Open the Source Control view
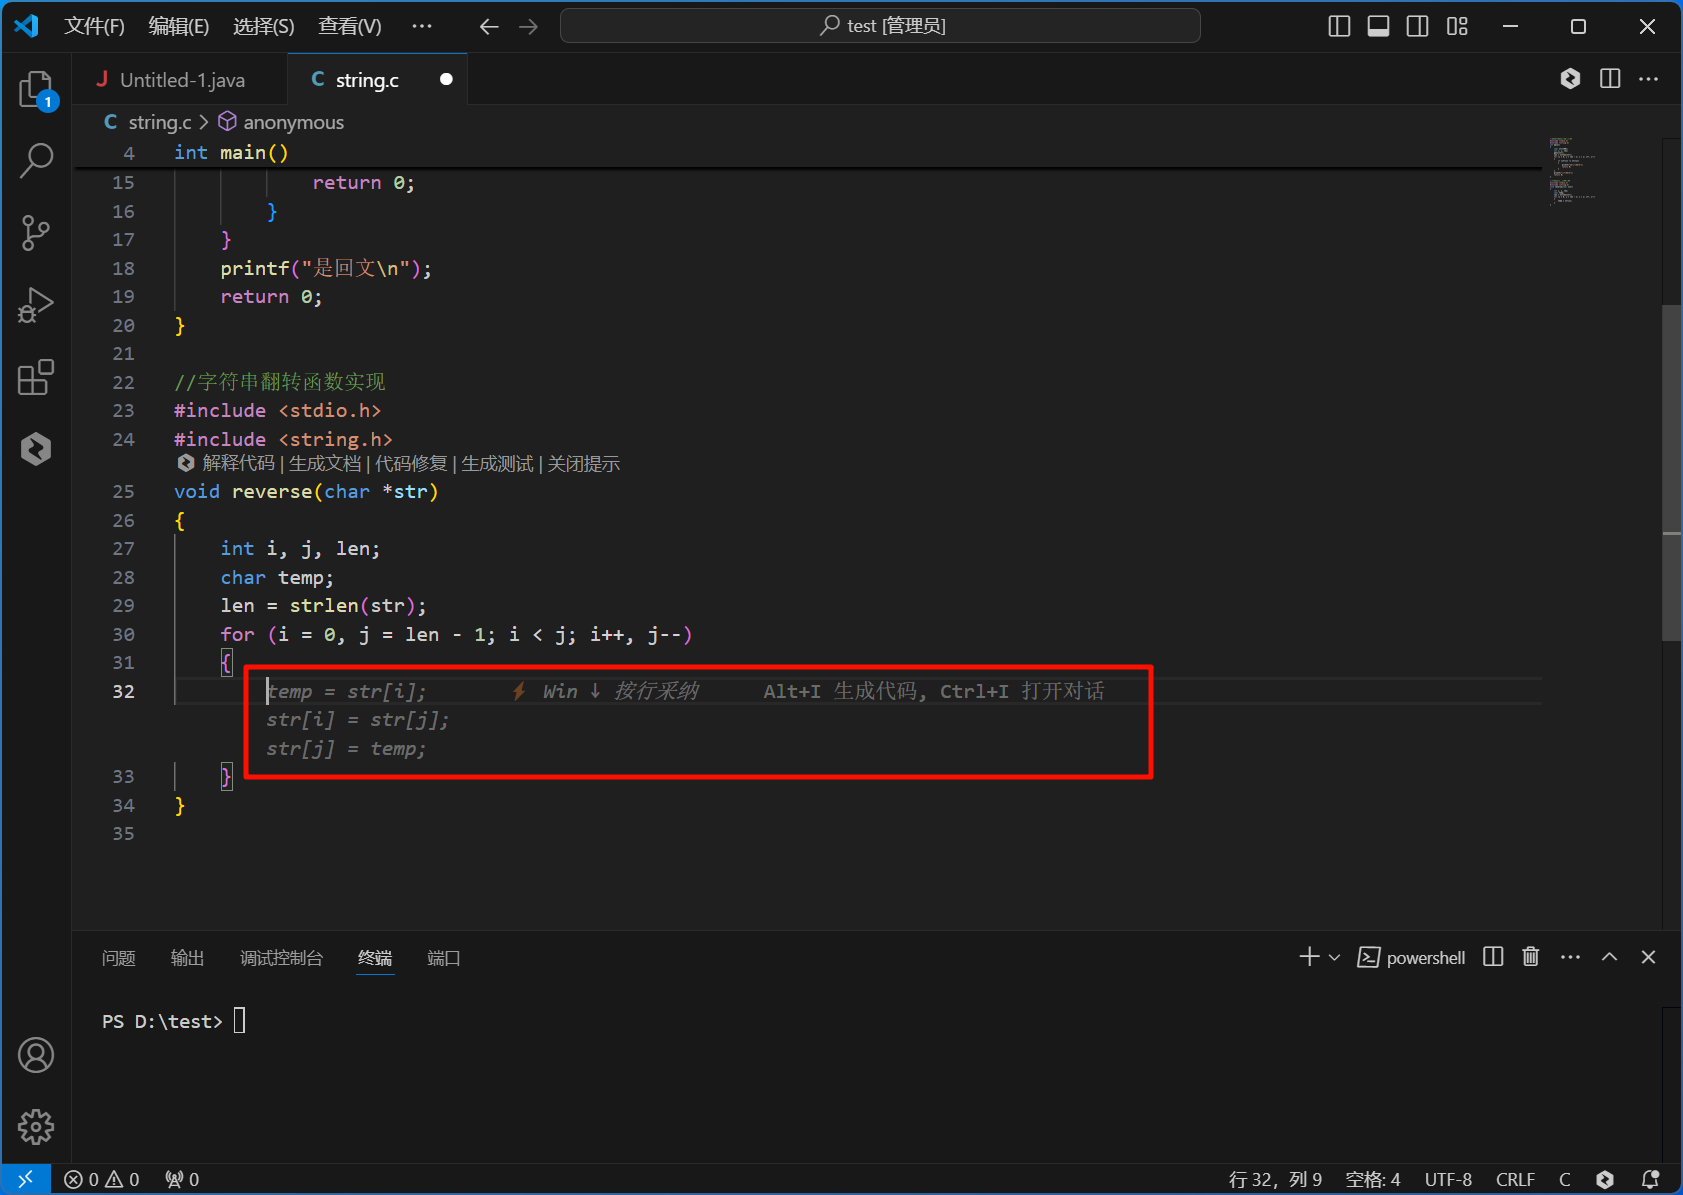The width and height of the screenshot is (1683, 1195). tap(36, 233)
